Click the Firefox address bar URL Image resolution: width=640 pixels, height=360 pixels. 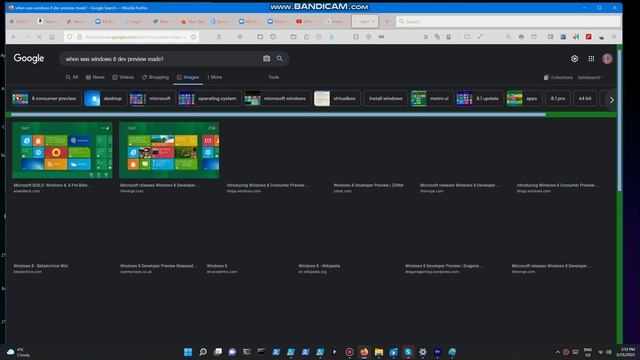(135, 37)
